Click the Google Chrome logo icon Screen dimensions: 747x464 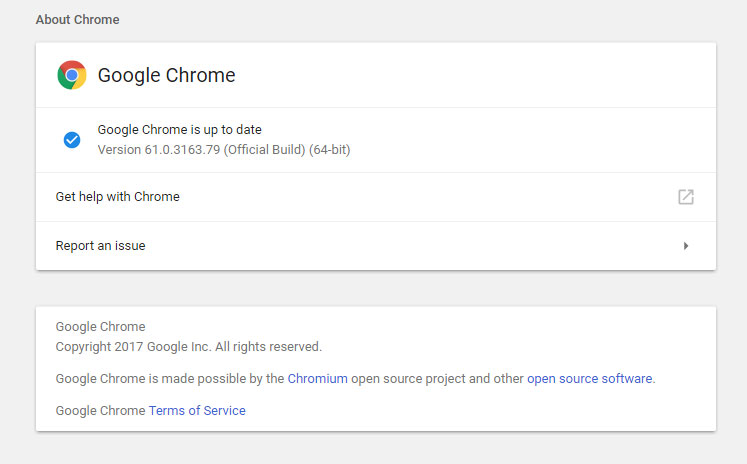tap(72, 75)
